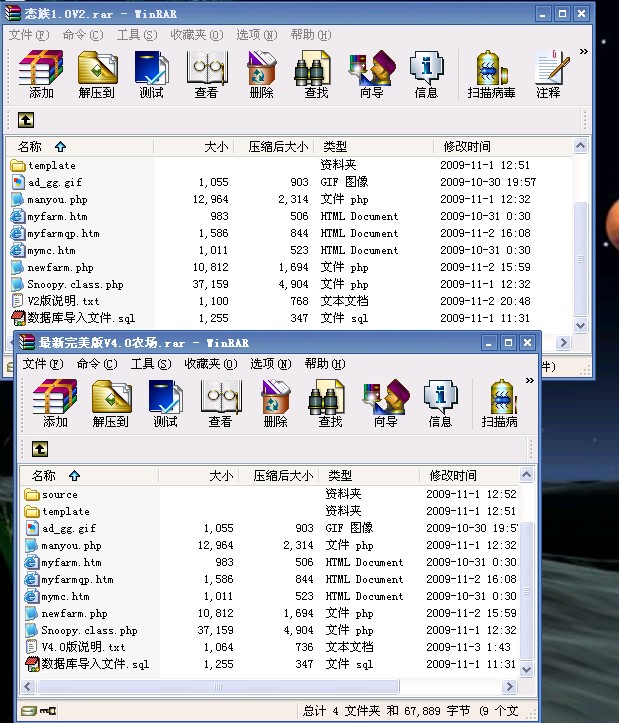Screen dimensions: 619x723
Task: Click the up arrow of top window's scrollbar
Action: click(581, 146)
